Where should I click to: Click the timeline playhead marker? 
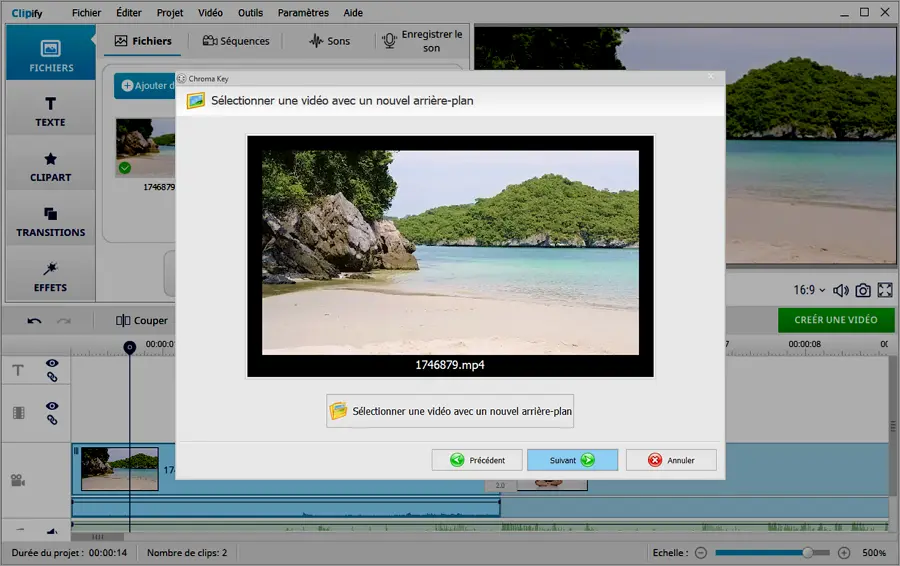pyautogui.click(x=130, y=347)
